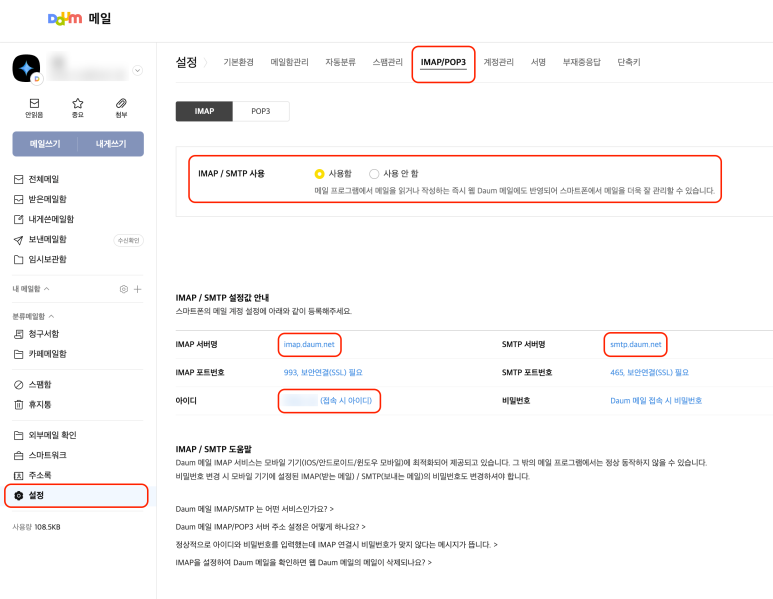773x599 pixels.
Task: Open 스마트워크 item
Action: tap(47, 456)
